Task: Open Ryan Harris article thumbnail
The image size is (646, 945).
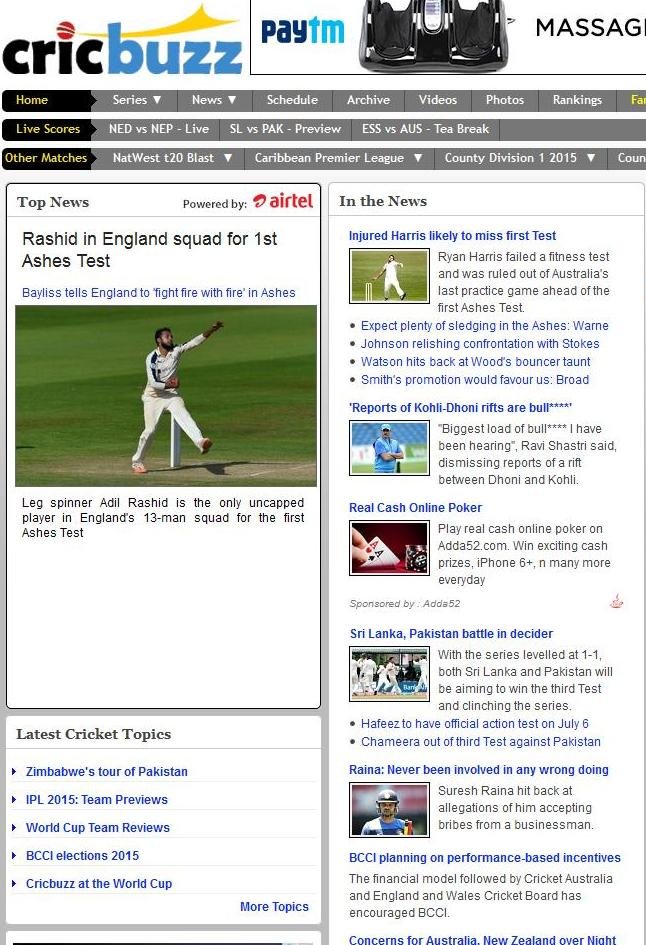Action: point(389,275)
